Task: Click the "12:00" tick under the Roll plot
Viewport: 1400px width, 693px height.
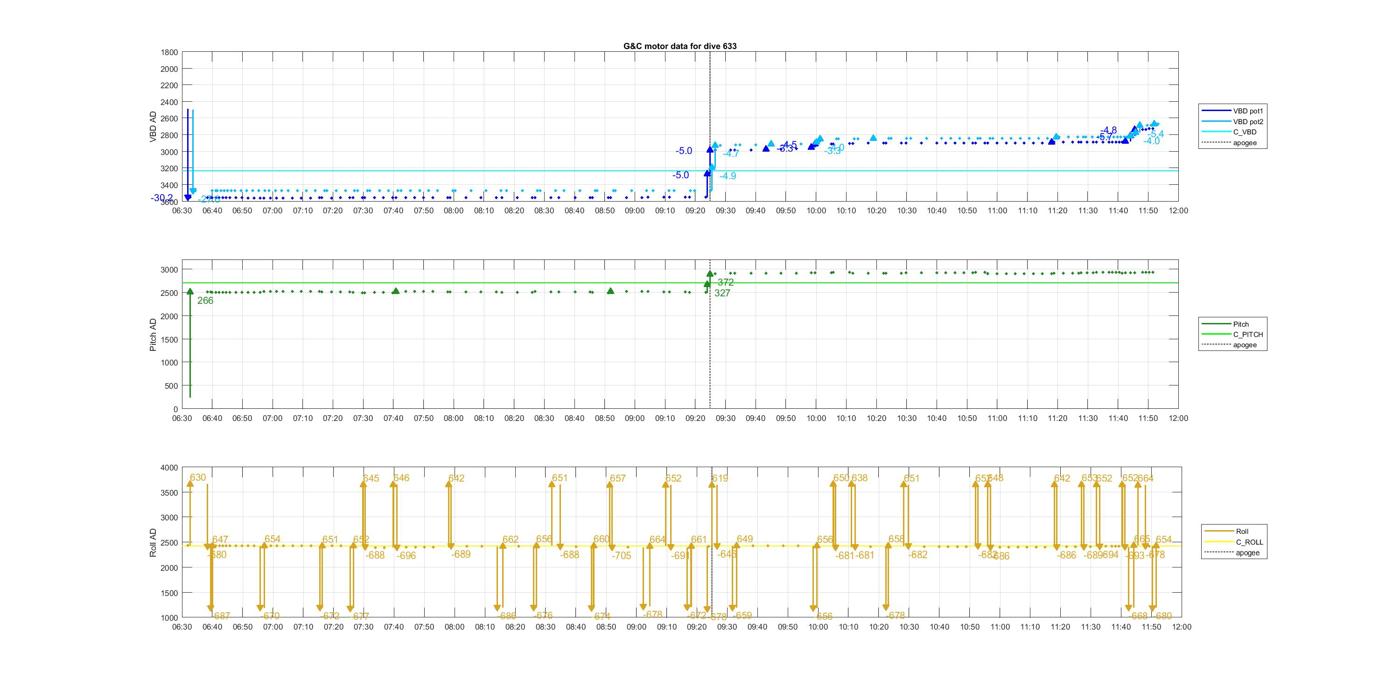Action: 1181,627
